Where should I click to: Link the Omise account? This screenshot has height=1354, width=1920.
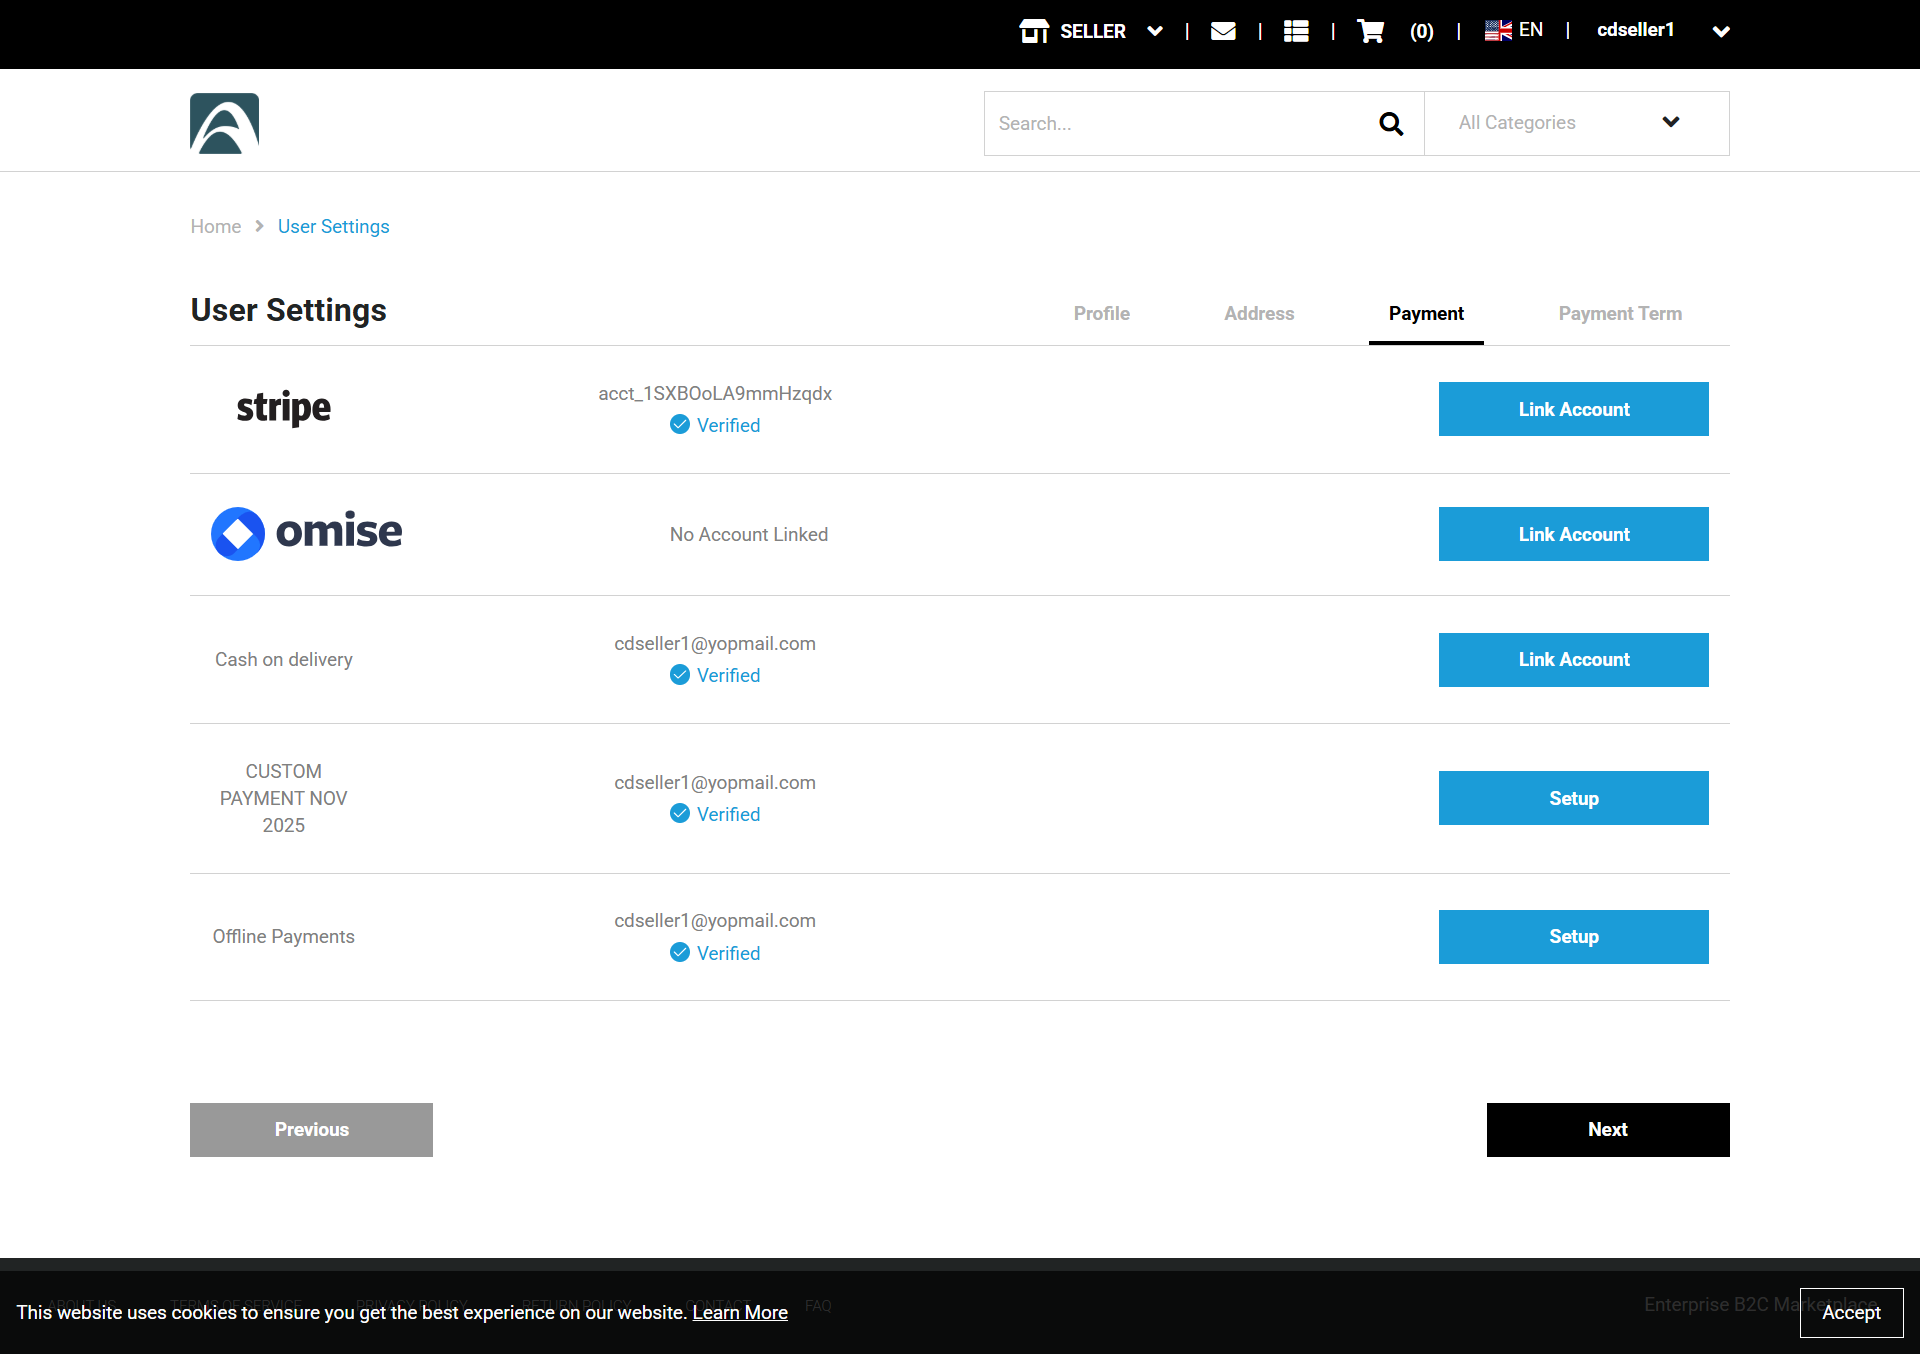click(x=1574, y=534)
